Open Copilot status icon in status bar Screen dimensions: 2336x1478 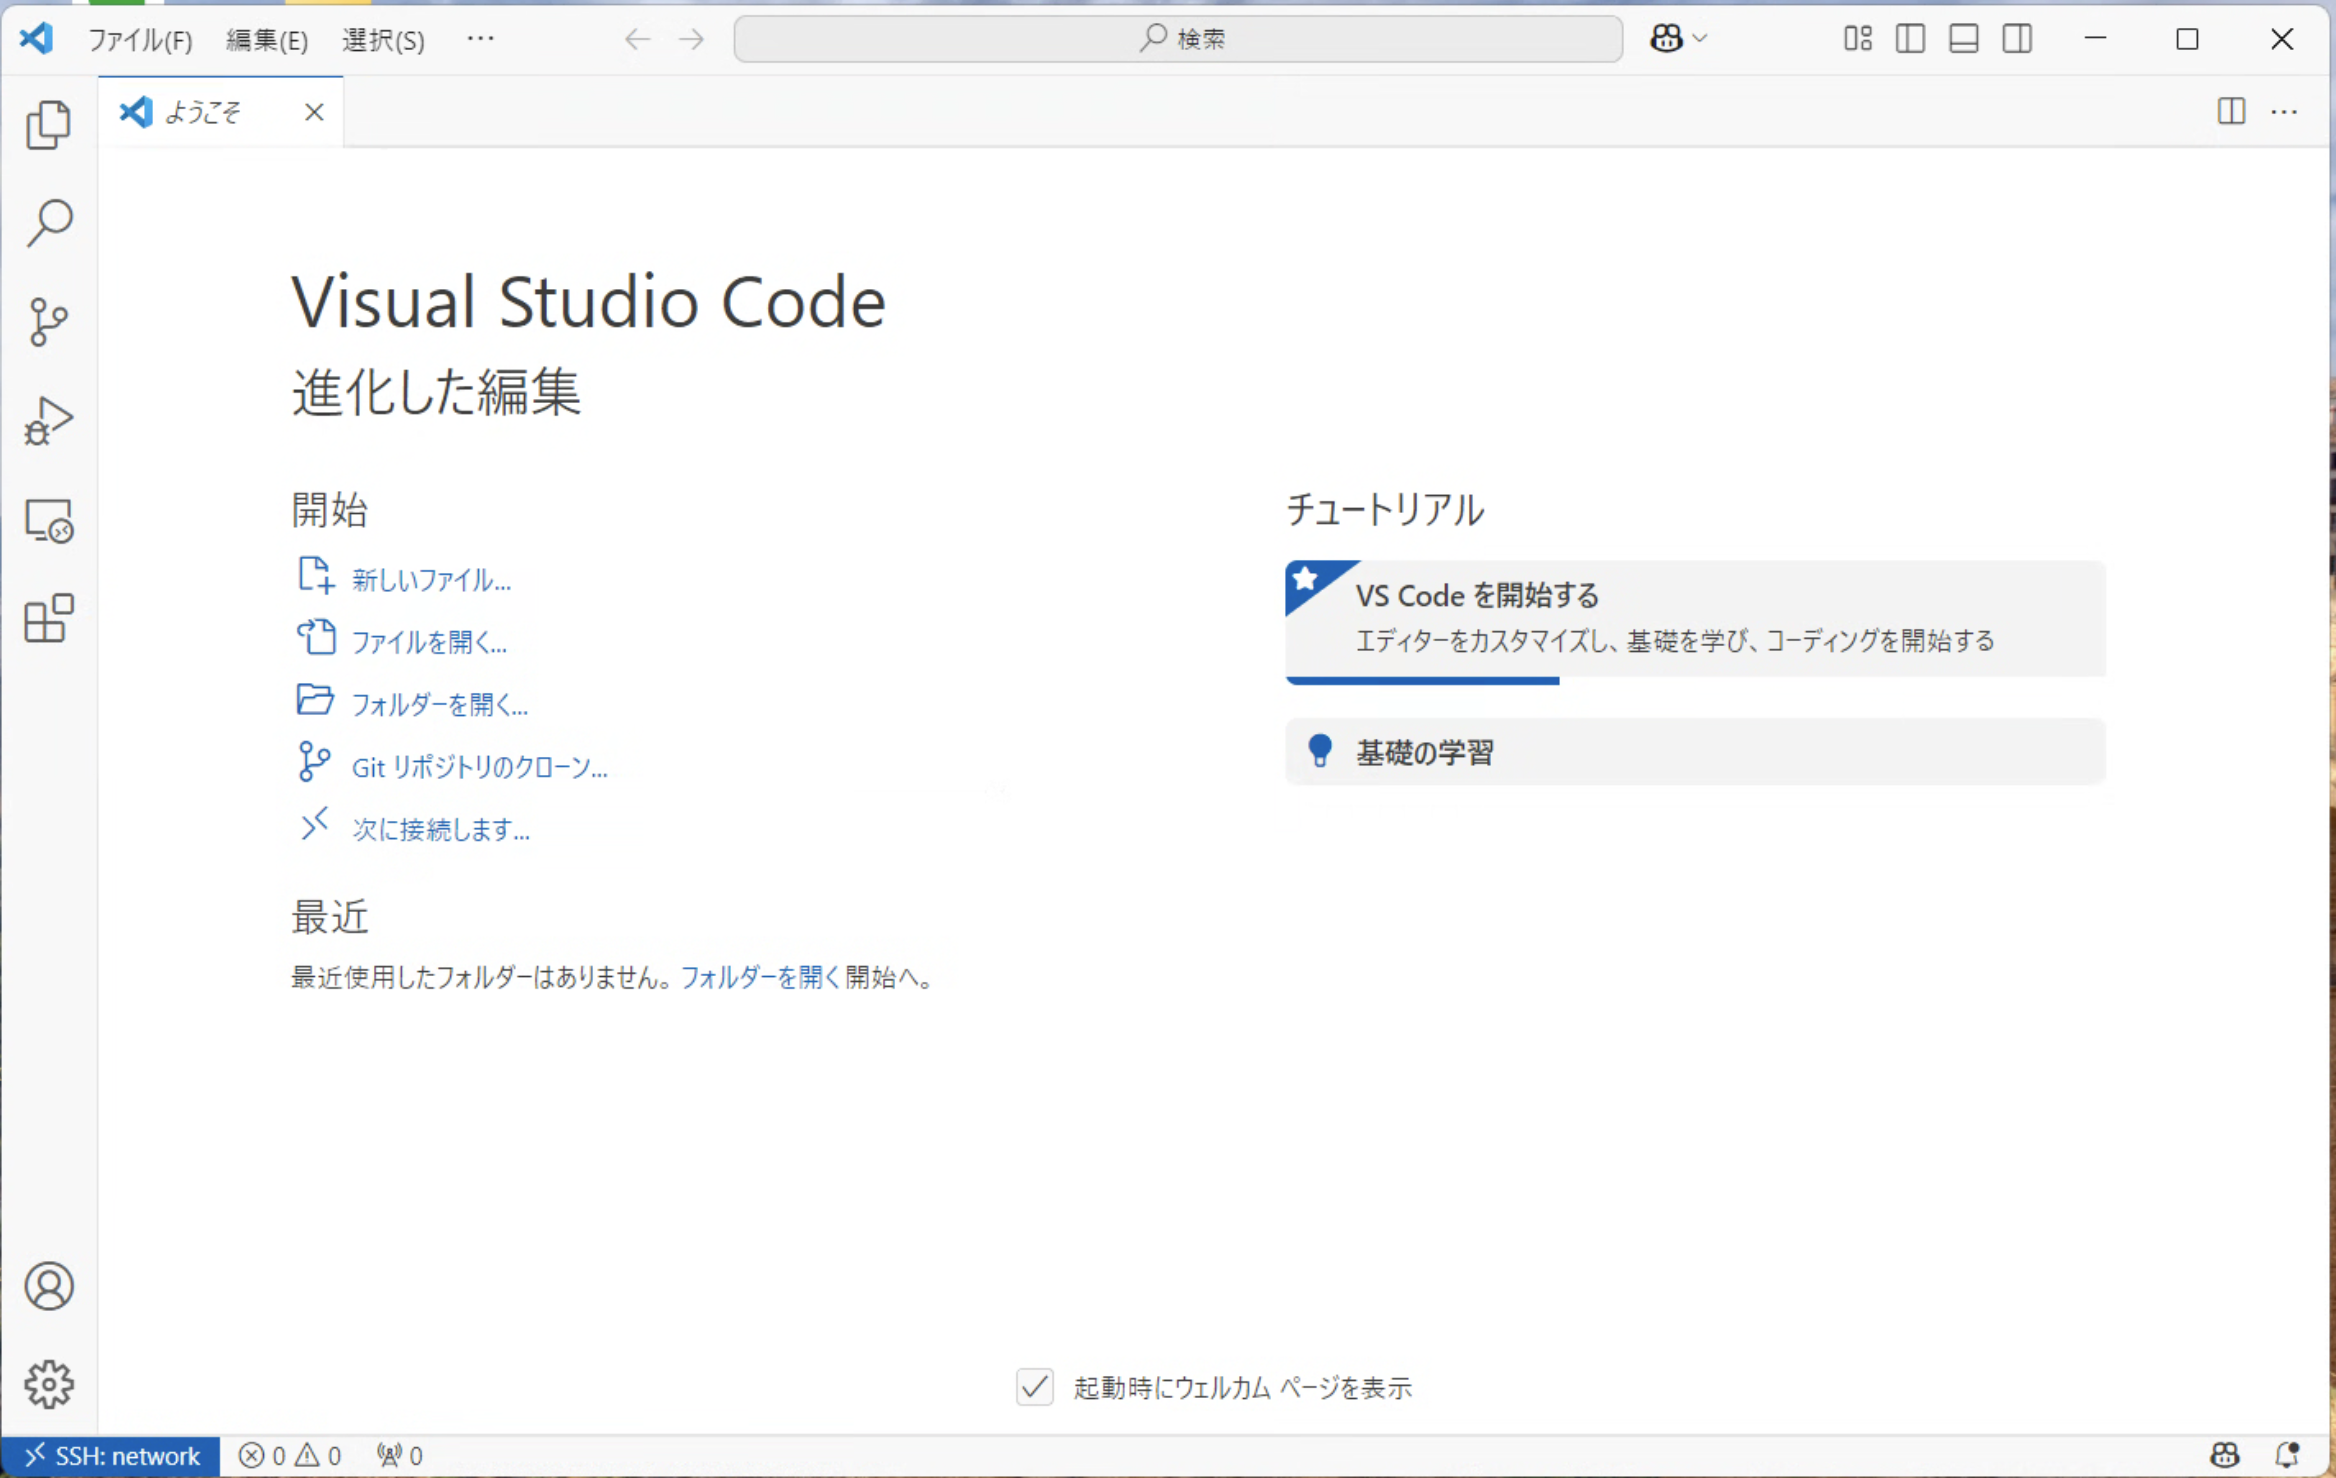tap(2225, 1456)
